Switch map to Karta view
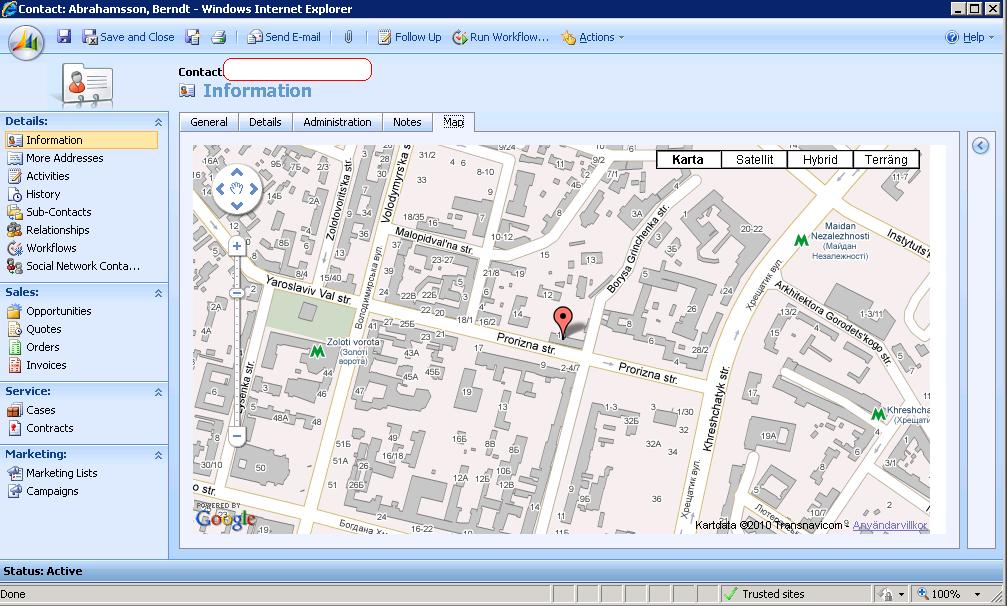The image size is (1007, 606). click(x=688, y=159)
